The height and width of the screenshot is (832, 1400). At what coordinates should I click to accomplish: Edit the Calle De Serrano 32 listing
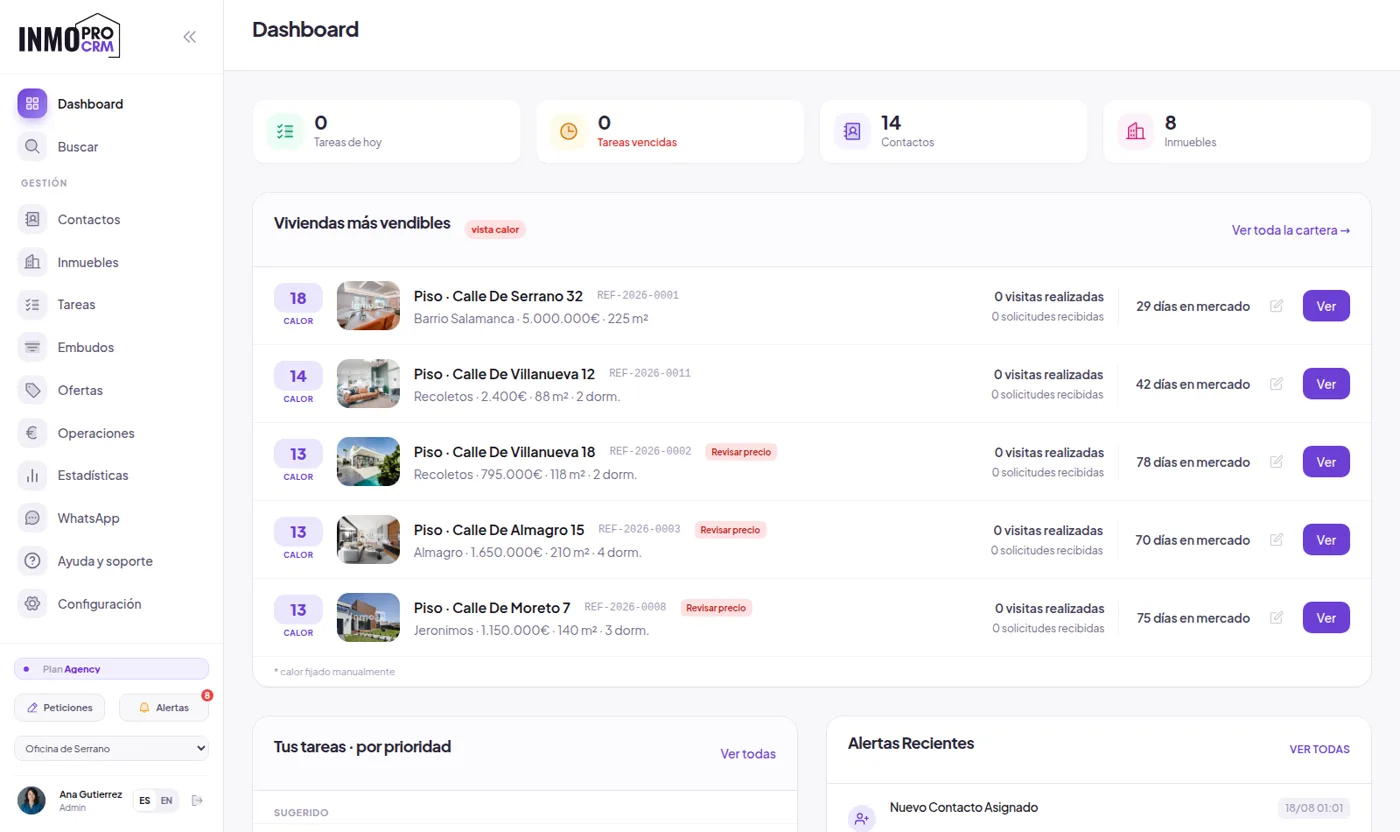(x=1276, y=306)
